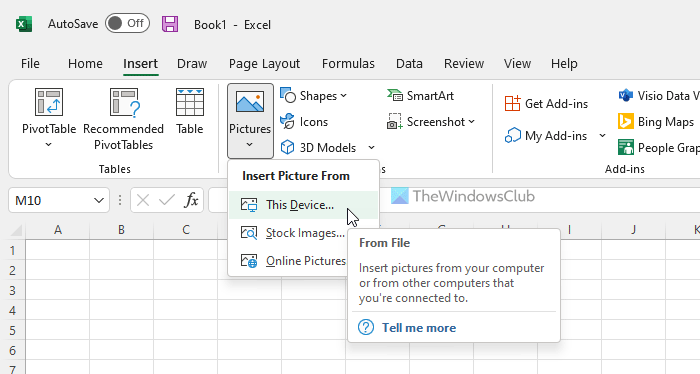Viewport: 700px width, 374px height.
Task: Click the Save floppy disk icon
Action: pyautogui.click(x=170, y=24)
